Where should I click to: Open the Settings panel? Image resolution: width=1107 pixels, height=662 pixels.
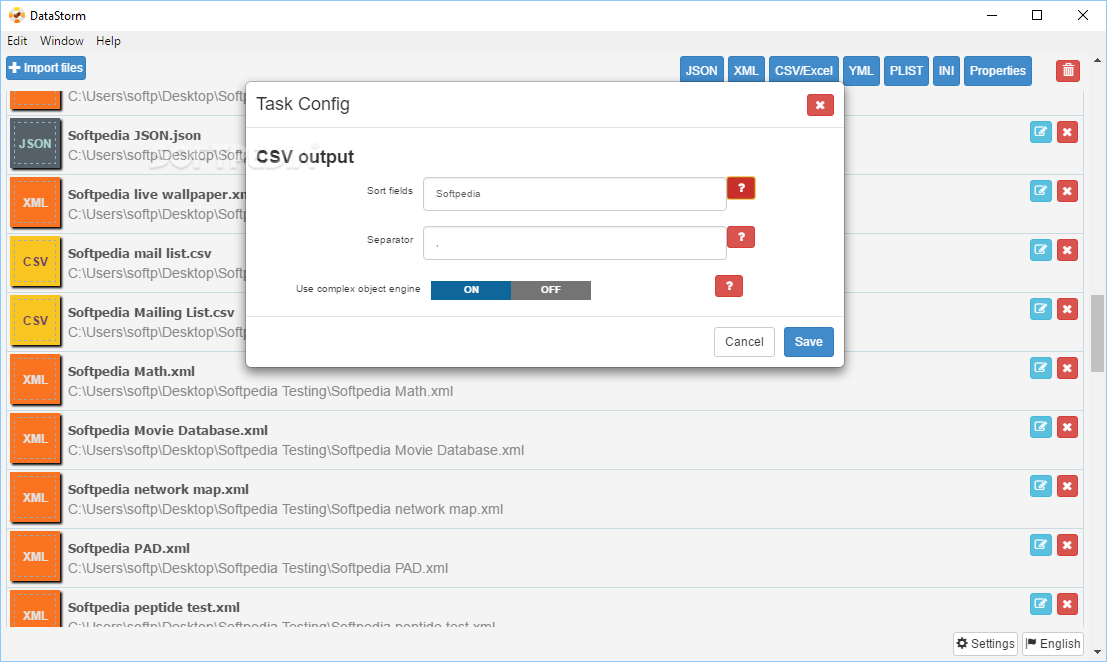coord(985,644)
